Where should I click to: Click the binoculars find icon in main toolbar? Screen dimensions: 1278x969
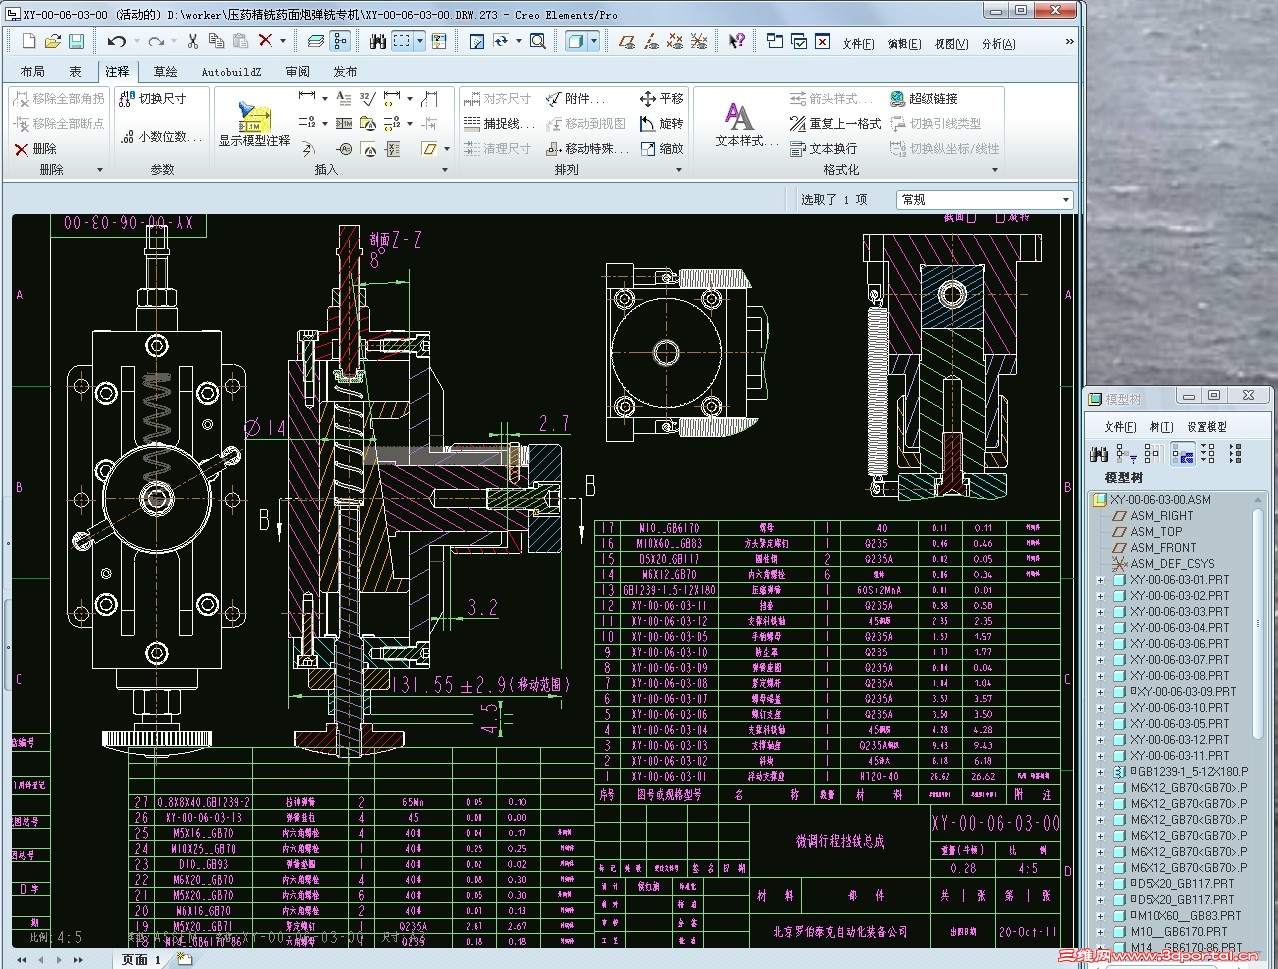coord(377,41)
